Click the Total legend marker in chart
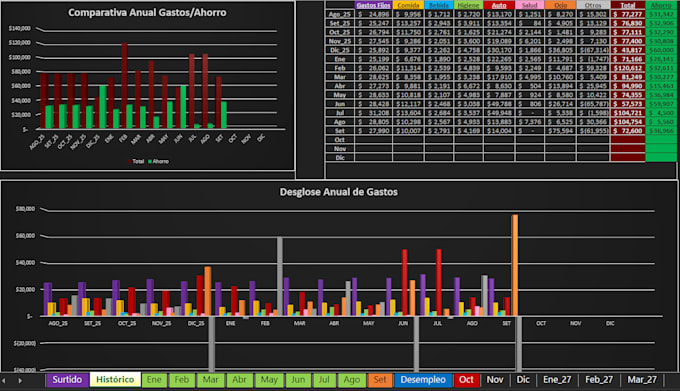This screenshot has width=680, height=391. (130, 162)
